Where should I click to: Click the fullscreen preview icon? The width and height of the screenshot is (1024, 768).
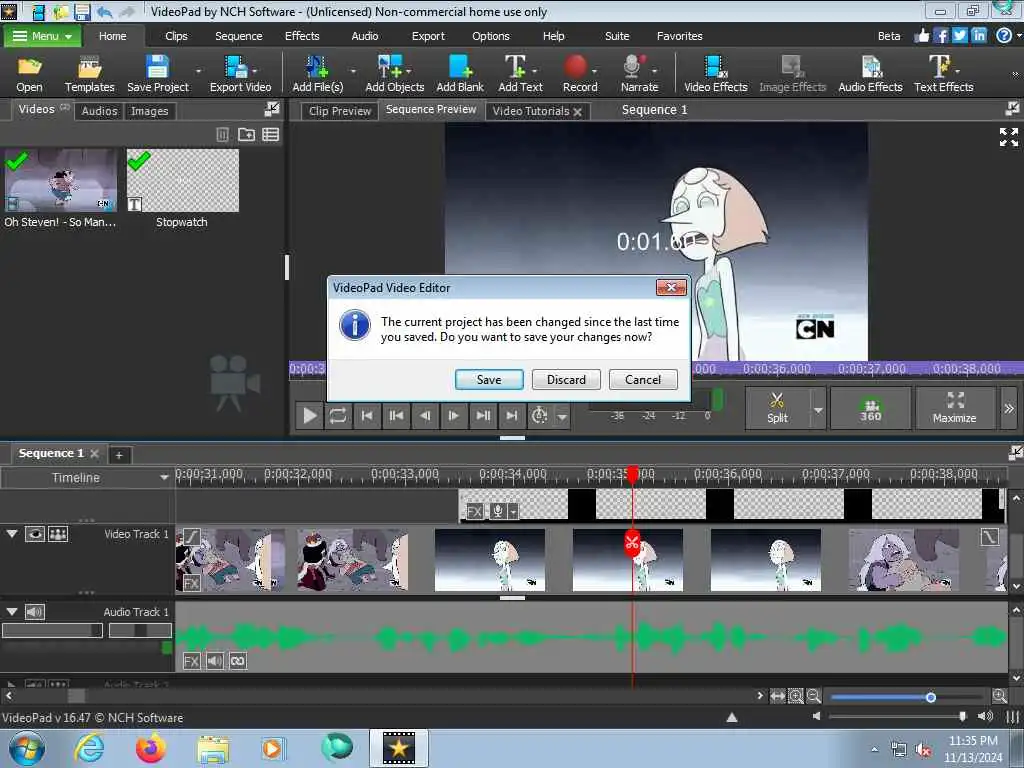[x=1009, y=137]
